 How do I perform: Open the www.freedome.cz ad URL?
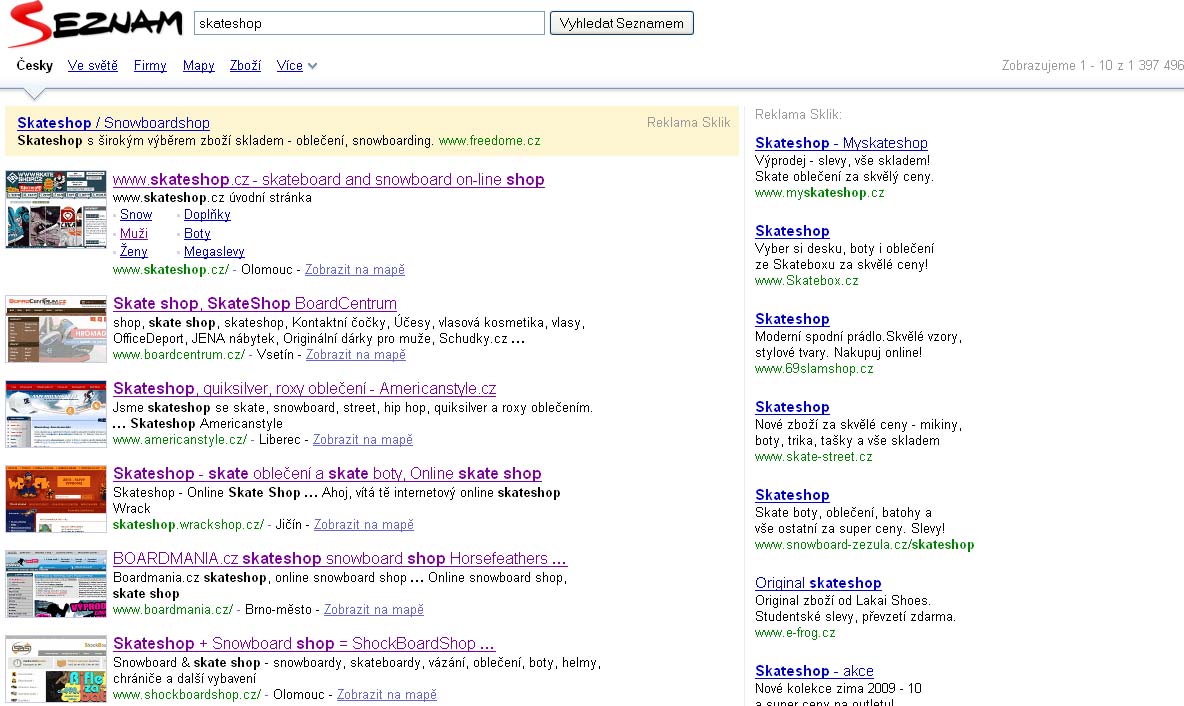coord(489,140)
